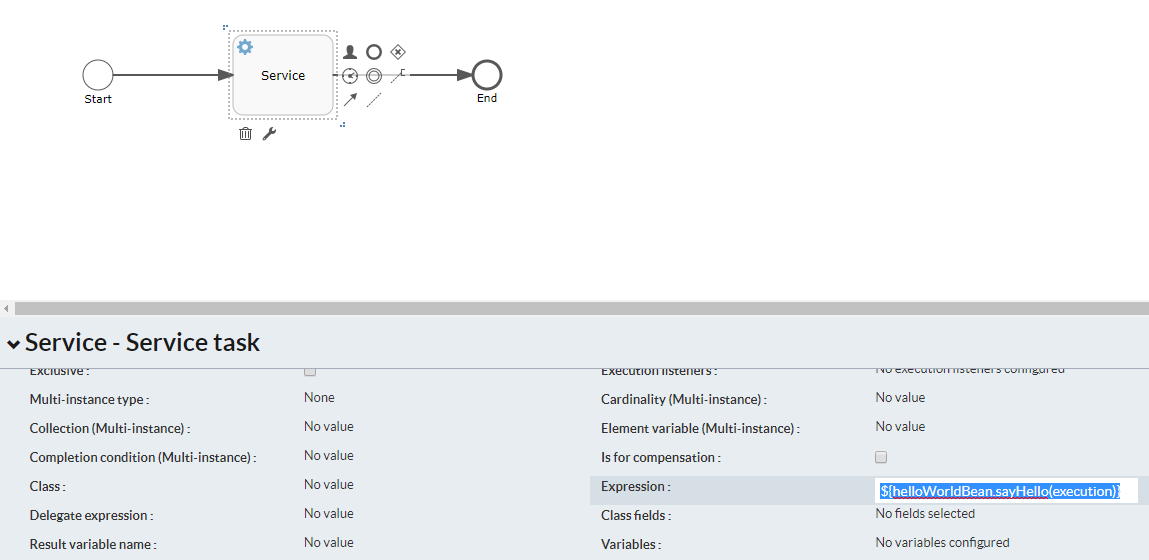Image resolution: width=1149 pixels, height=560 pixels.
Task: Edit the Collection (Multi-instance) value
Action: (x=329, y=427)
